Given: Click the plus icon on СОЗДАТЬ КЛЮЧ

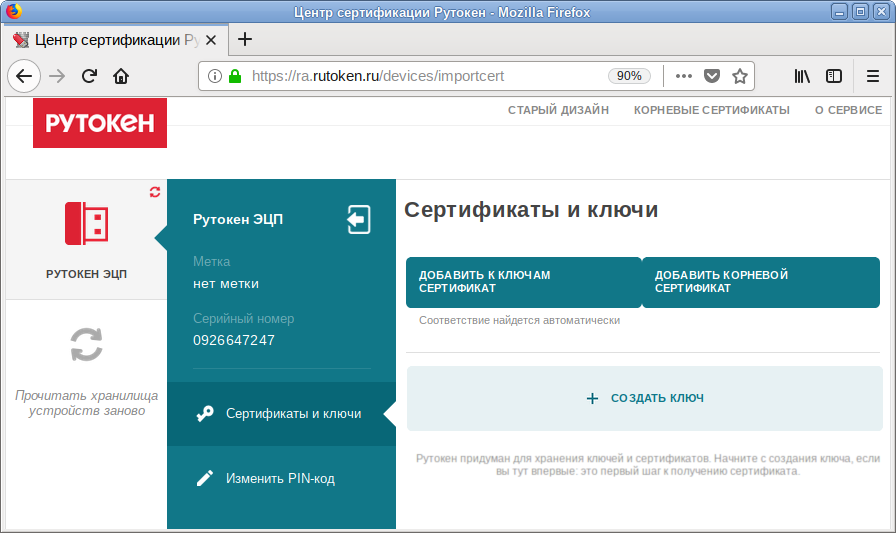Looking at the screenshot, I should [593, 398].
